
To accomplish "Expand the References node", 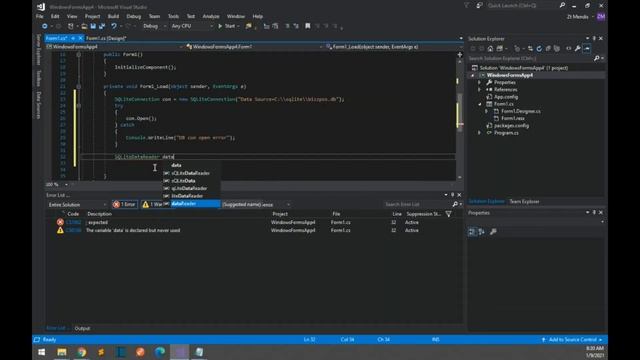I will (x=480, y=90).
